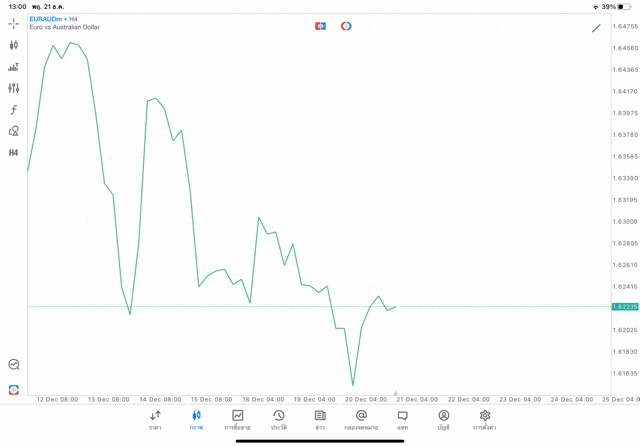Screen dimensions: 640x447
Task: Tap the EURAUDm symbol title
Action: point(46,19)
